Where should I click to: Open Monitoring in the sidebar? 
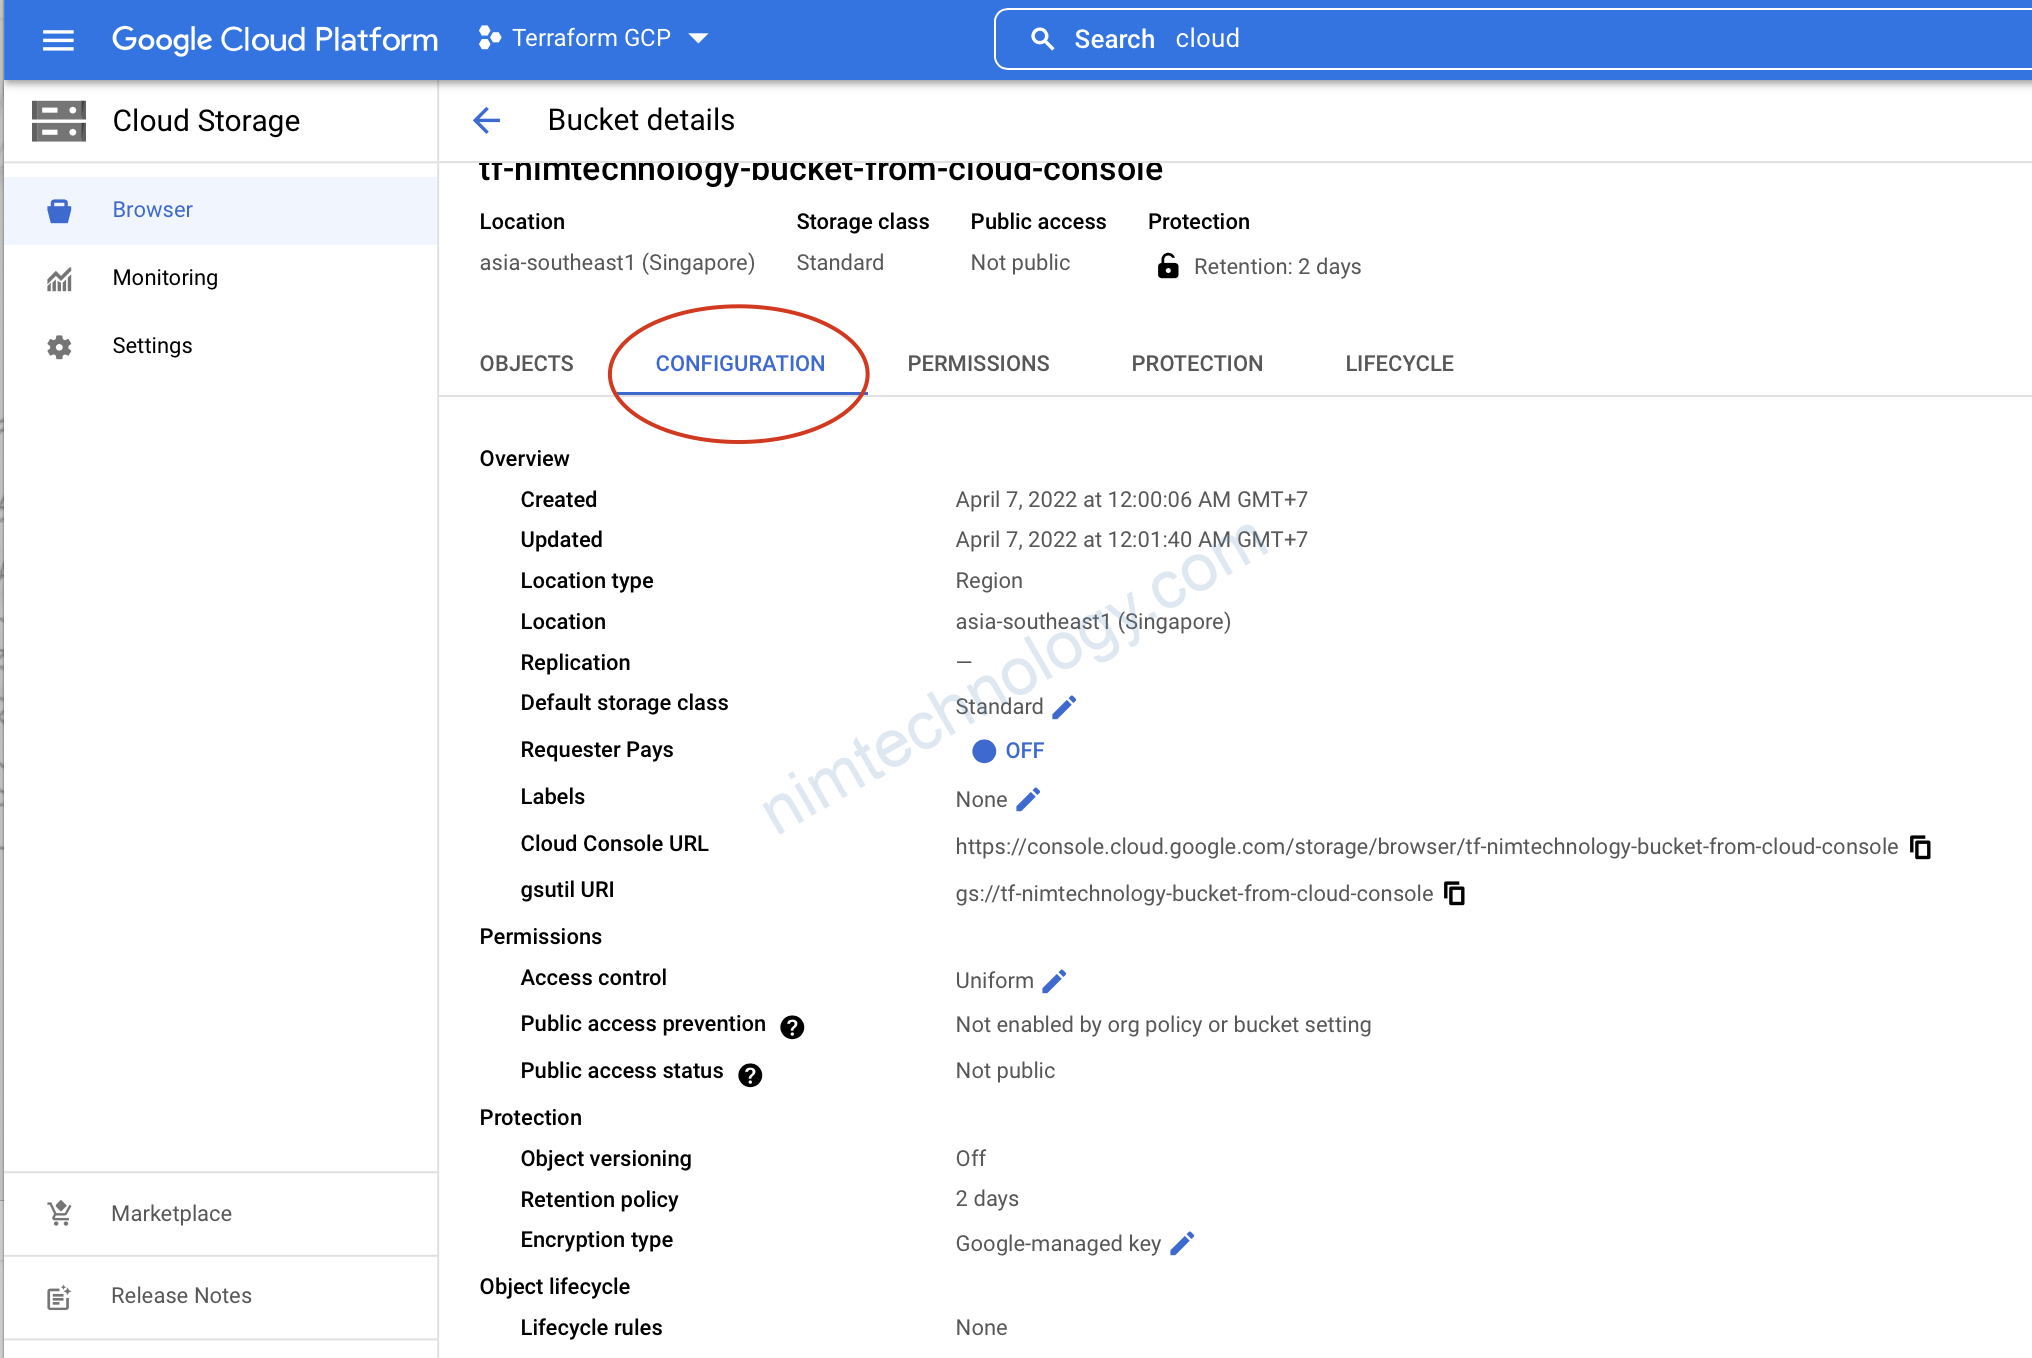click(x=221, y=278)
